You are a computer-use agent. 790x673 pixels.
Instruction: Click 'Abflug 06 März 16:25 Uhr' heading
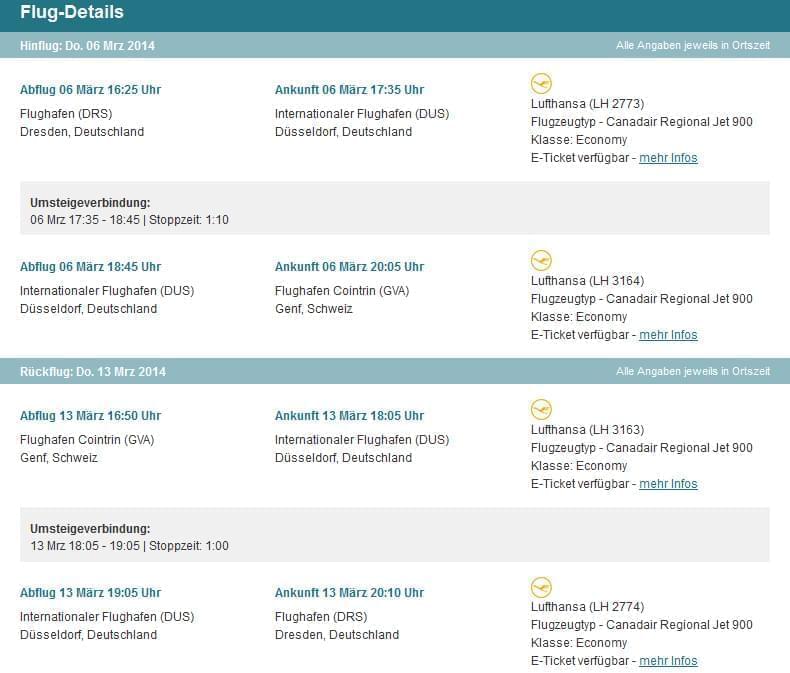tap(90, 90)
